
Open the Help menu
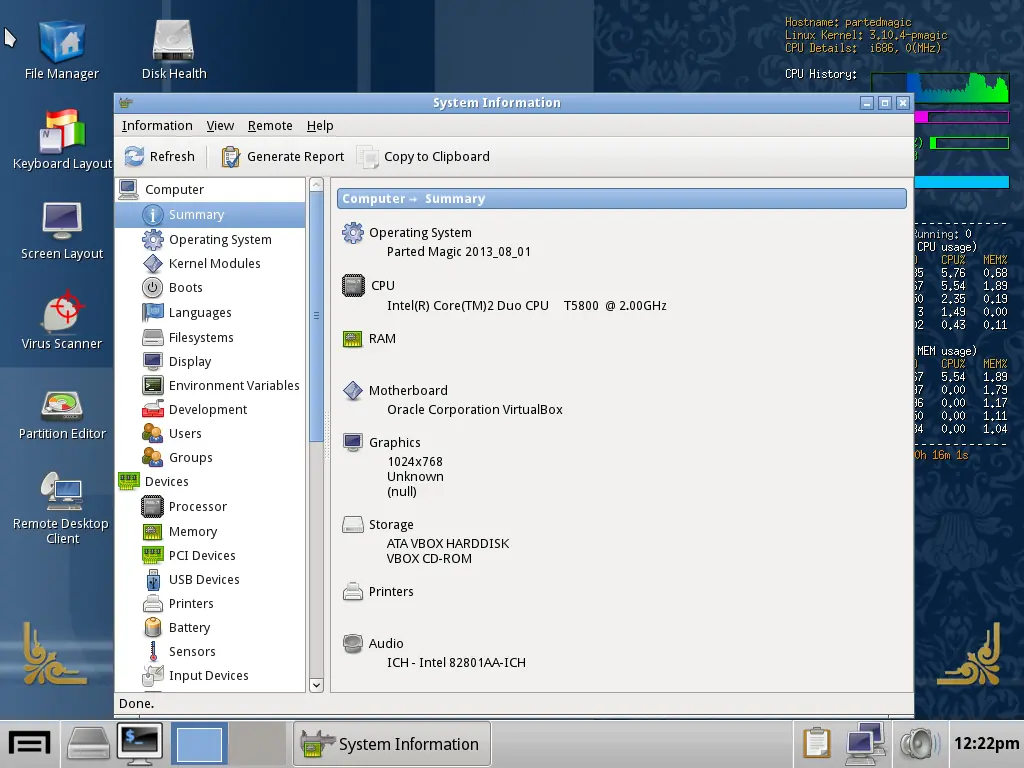(320, 125)
